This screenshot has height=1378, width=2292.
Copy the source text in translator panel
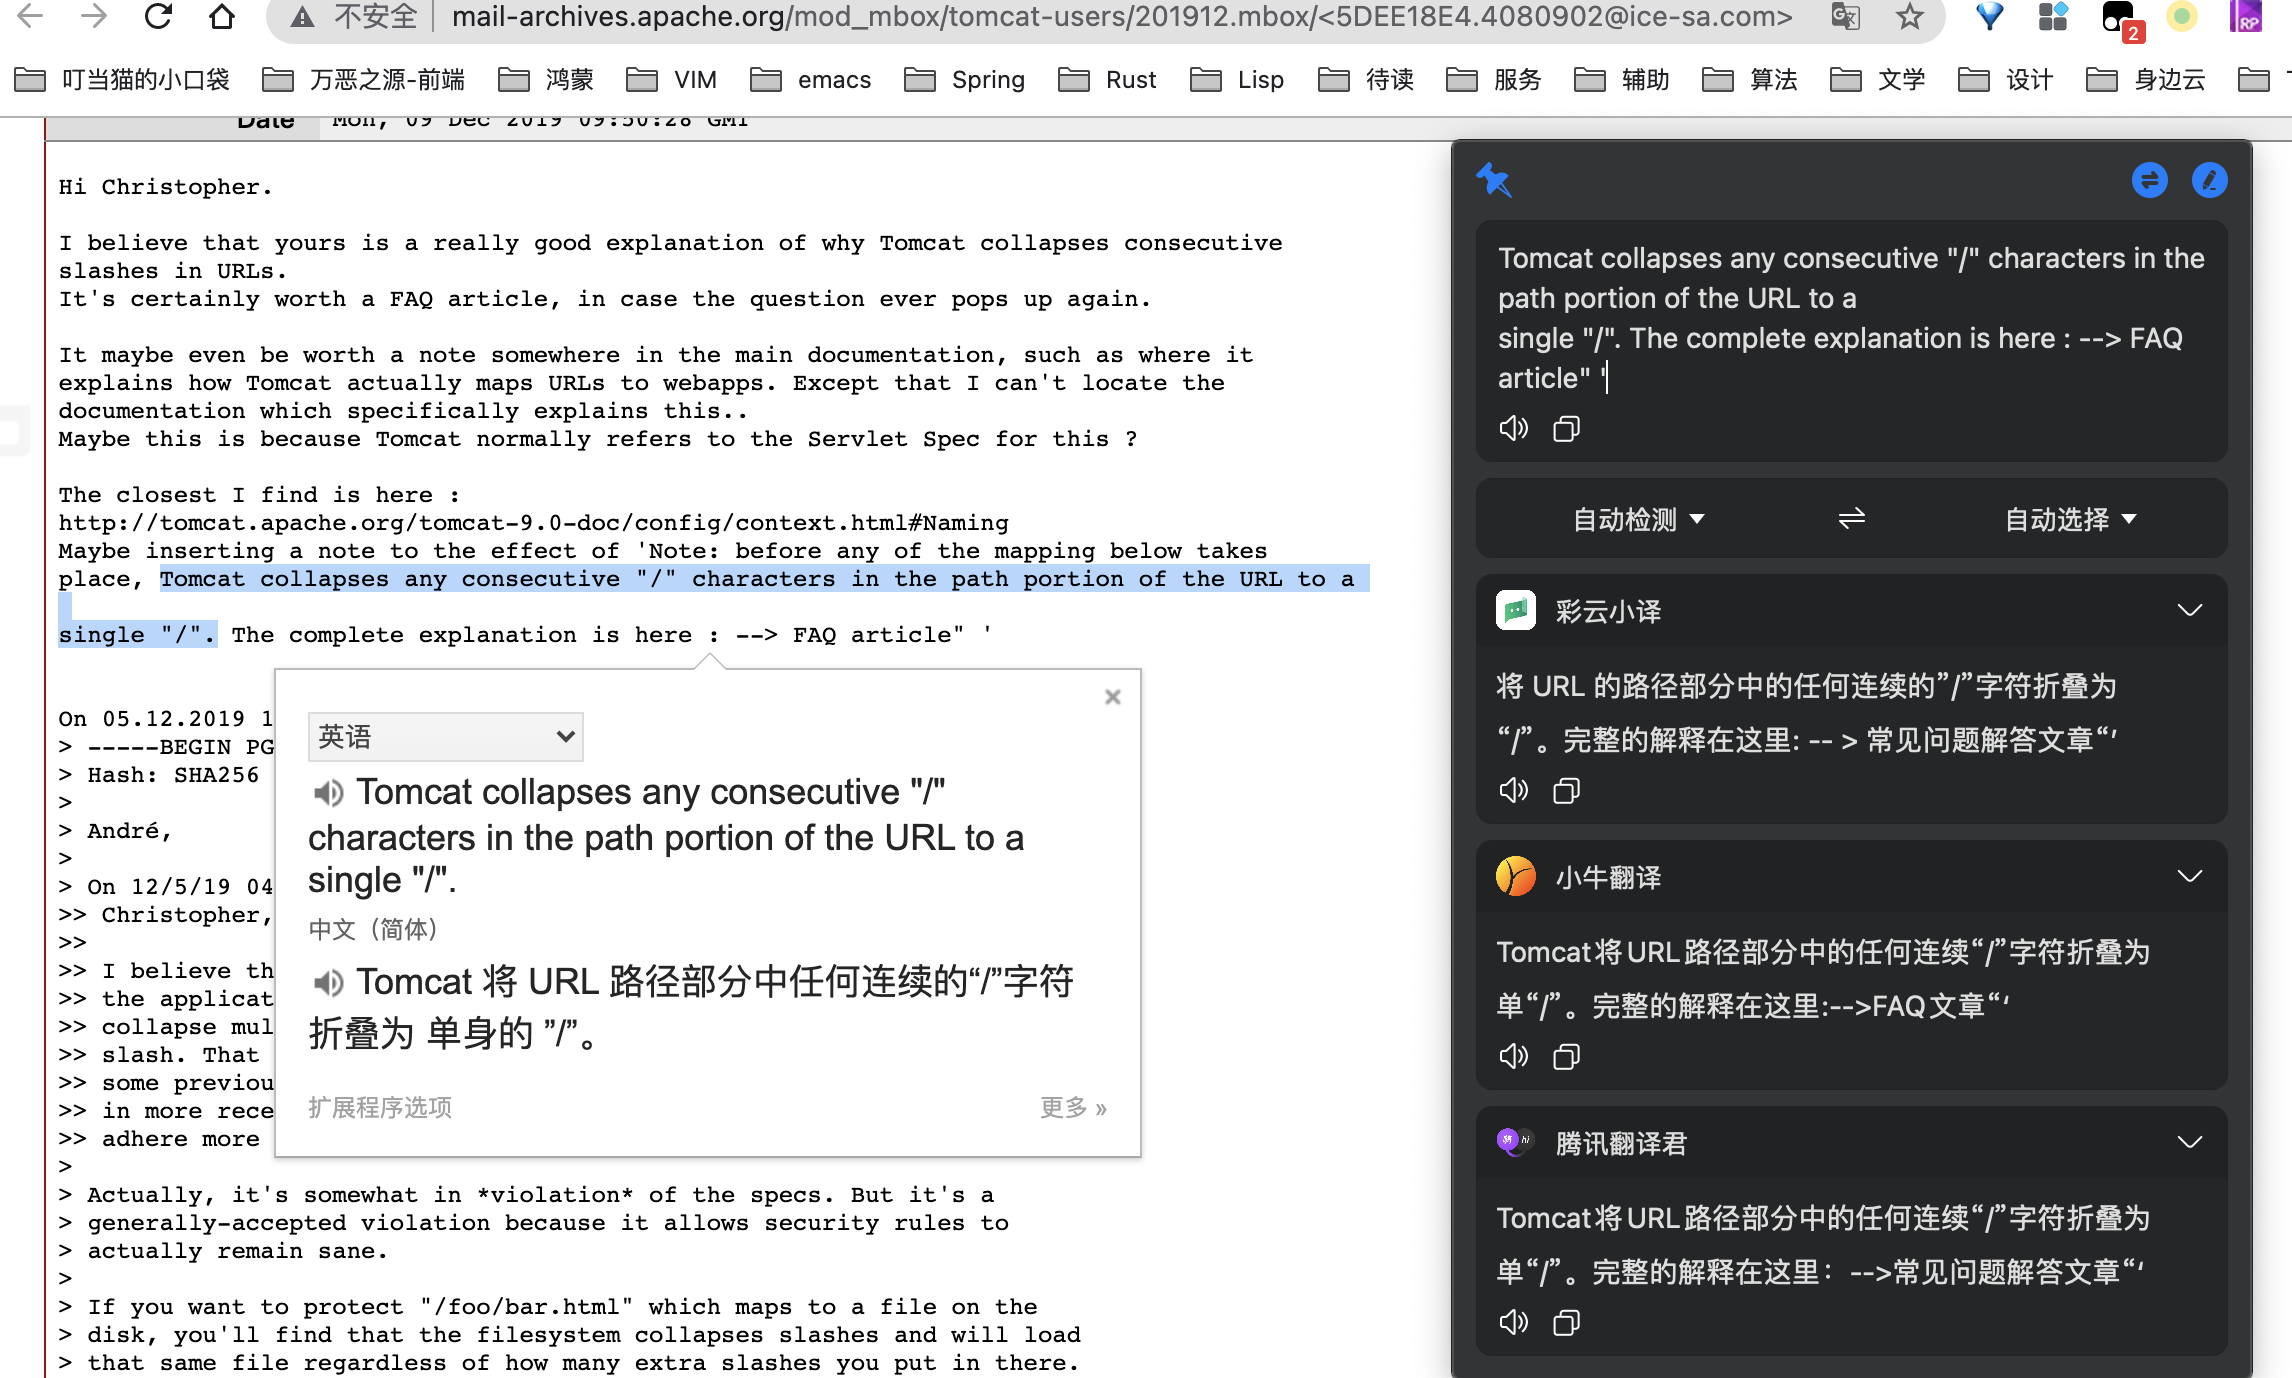click(1566, 429)
